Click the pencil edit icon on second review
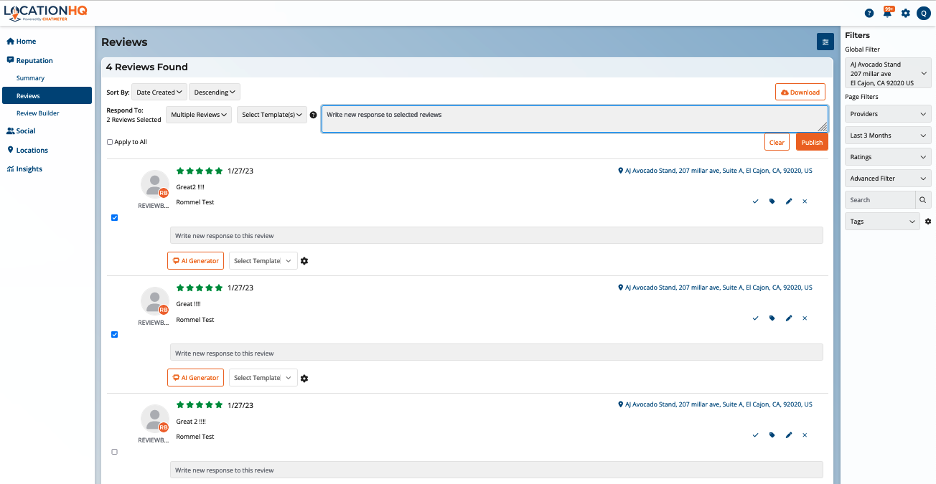 pyautogui.click(x=788, y=318)
